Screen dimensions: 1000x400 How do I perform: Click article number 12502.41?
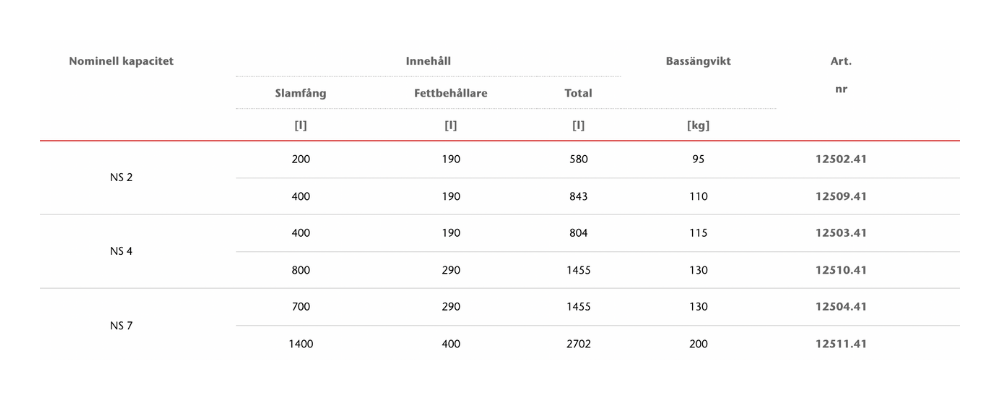coord(841,159)
